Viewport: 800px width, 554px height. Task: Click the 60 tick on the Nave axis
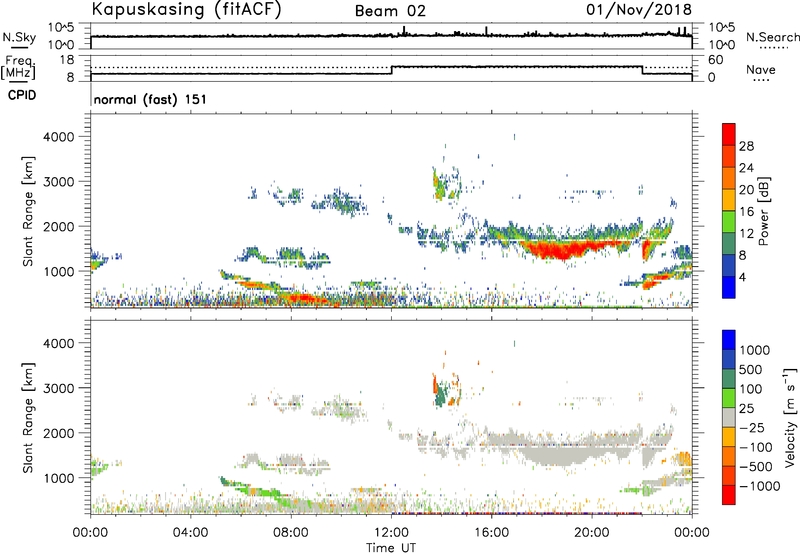(x=716, y=60)
